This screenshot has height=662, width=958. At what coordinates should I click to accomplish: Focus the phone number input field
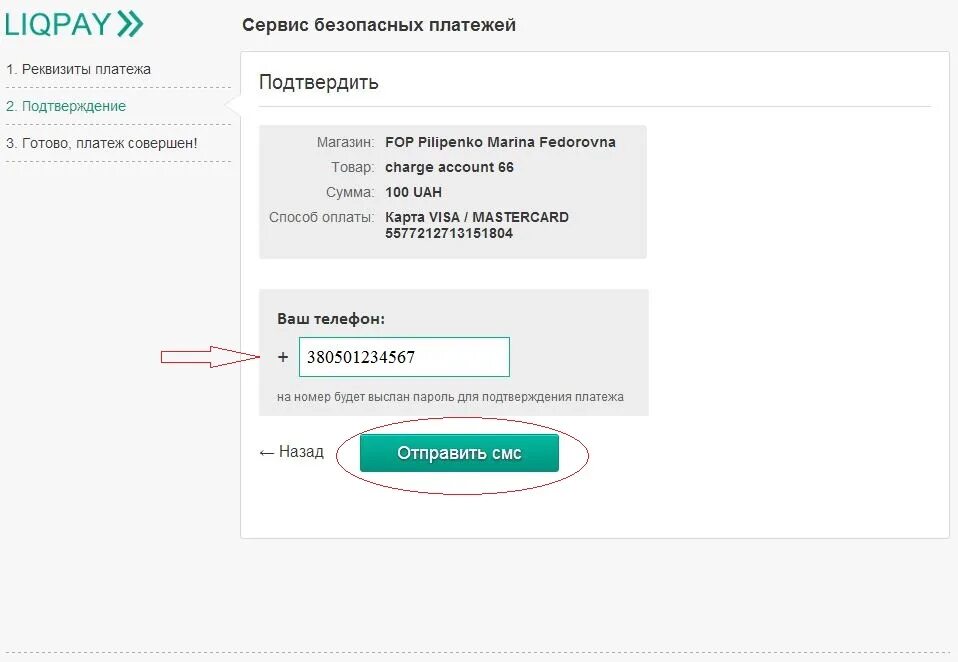point(403,357)
